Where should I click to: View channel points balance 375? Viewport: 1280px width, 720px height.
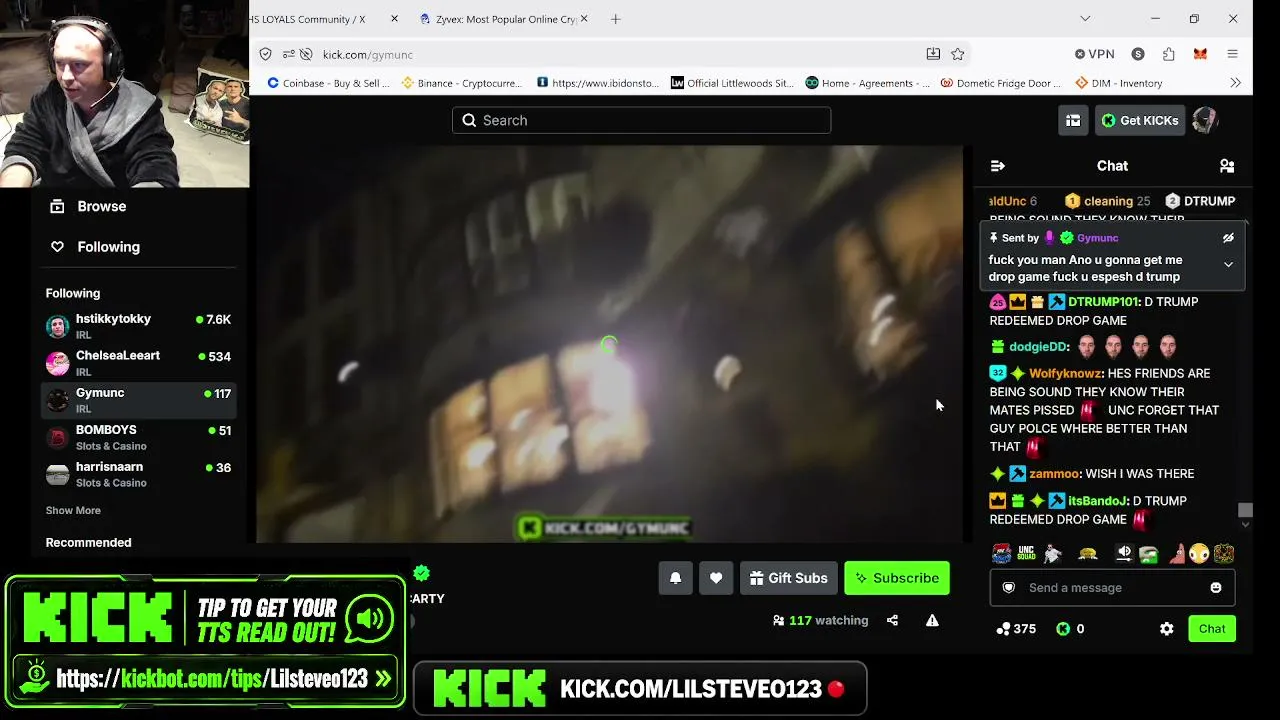click(x=1015, y=629)
